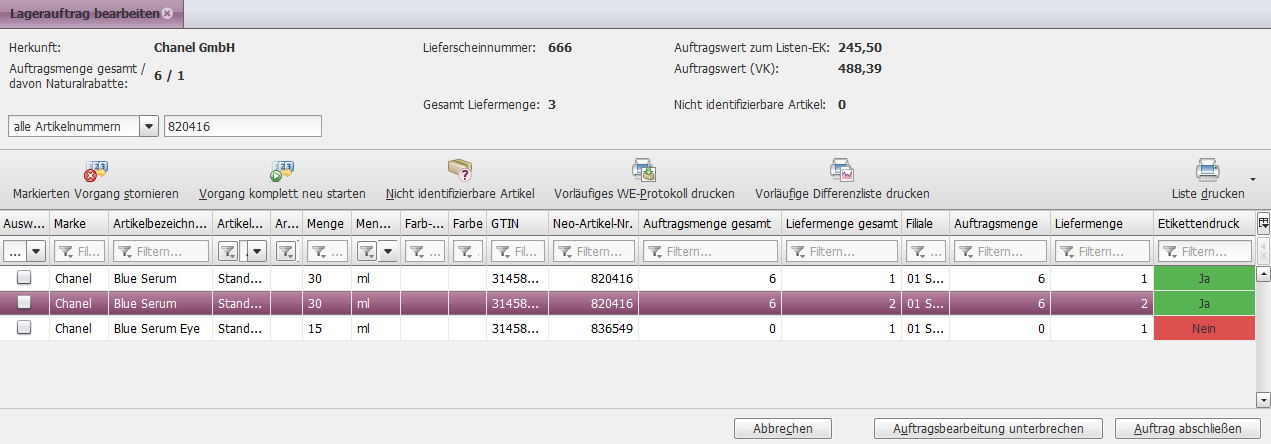Open Nicht identifizierbare Artikel box icon
The height and width of the screenshot is (444, 1271).
click(460, 170)
